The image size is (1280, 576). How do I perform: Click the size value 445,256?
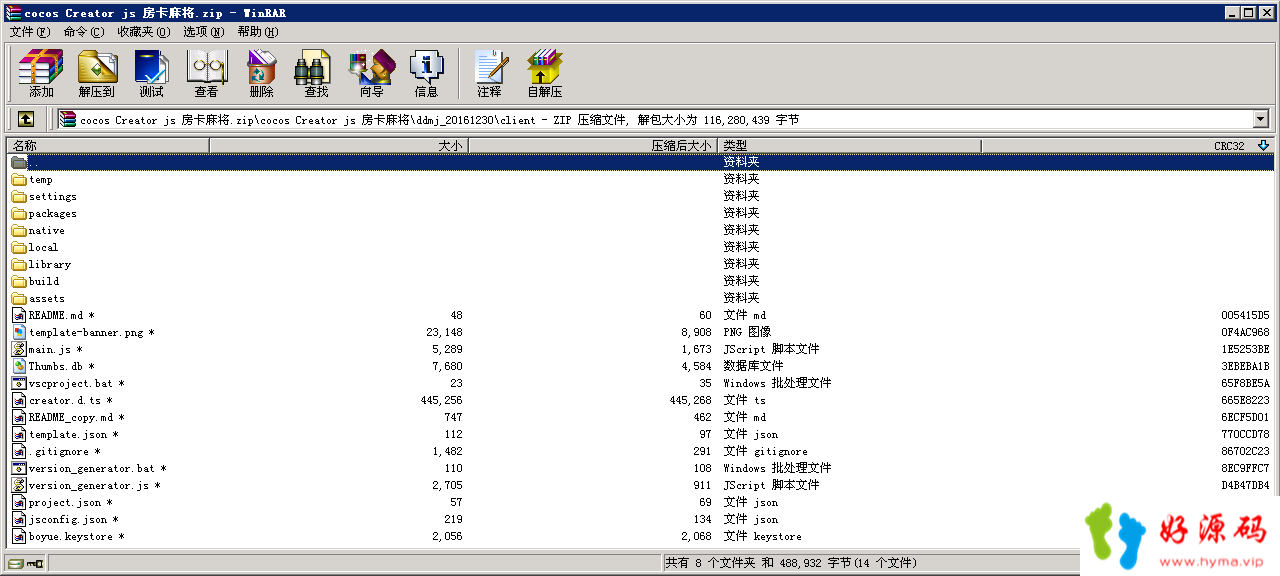[441, 400]
